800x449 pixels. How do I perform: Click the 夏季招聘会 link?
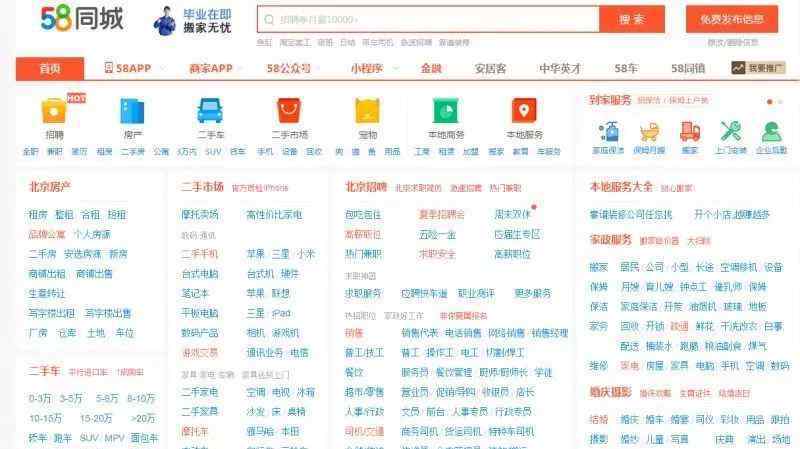(x=442, y=215)
